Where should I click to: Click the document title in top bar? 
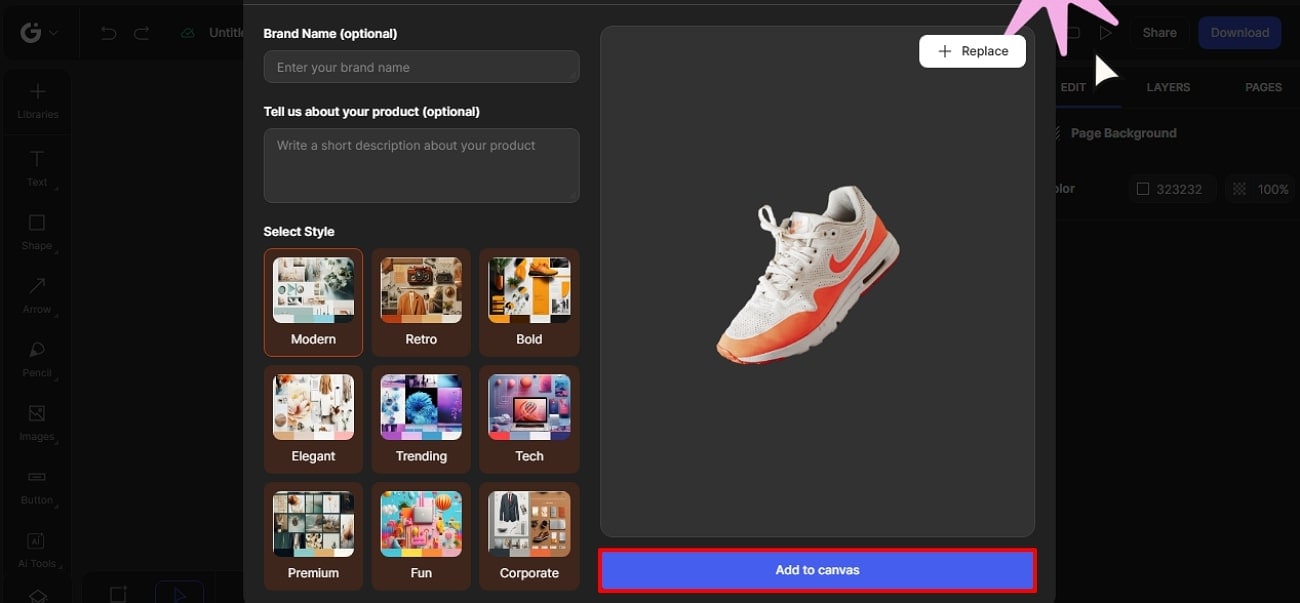point(227,33)
